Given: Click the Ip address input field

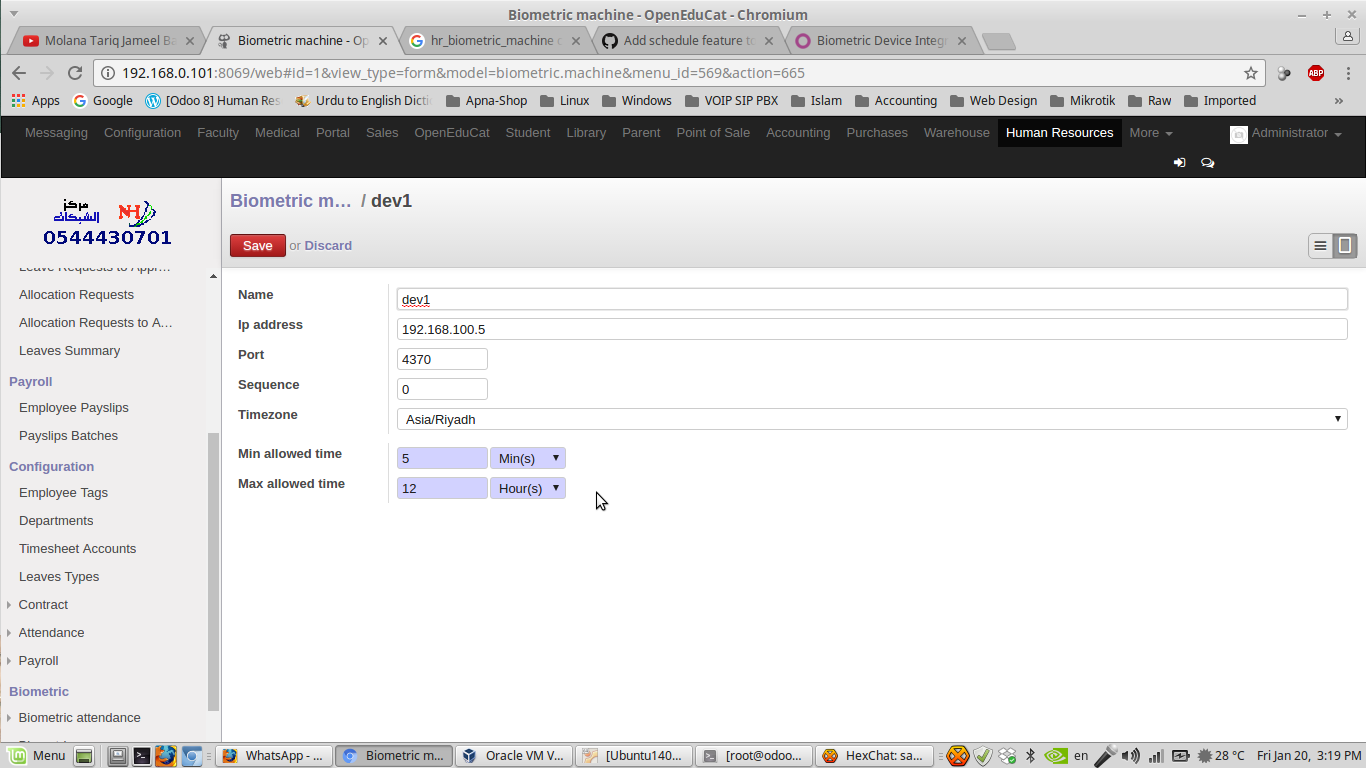Looking at the screenshot, I should click(872, 329).
